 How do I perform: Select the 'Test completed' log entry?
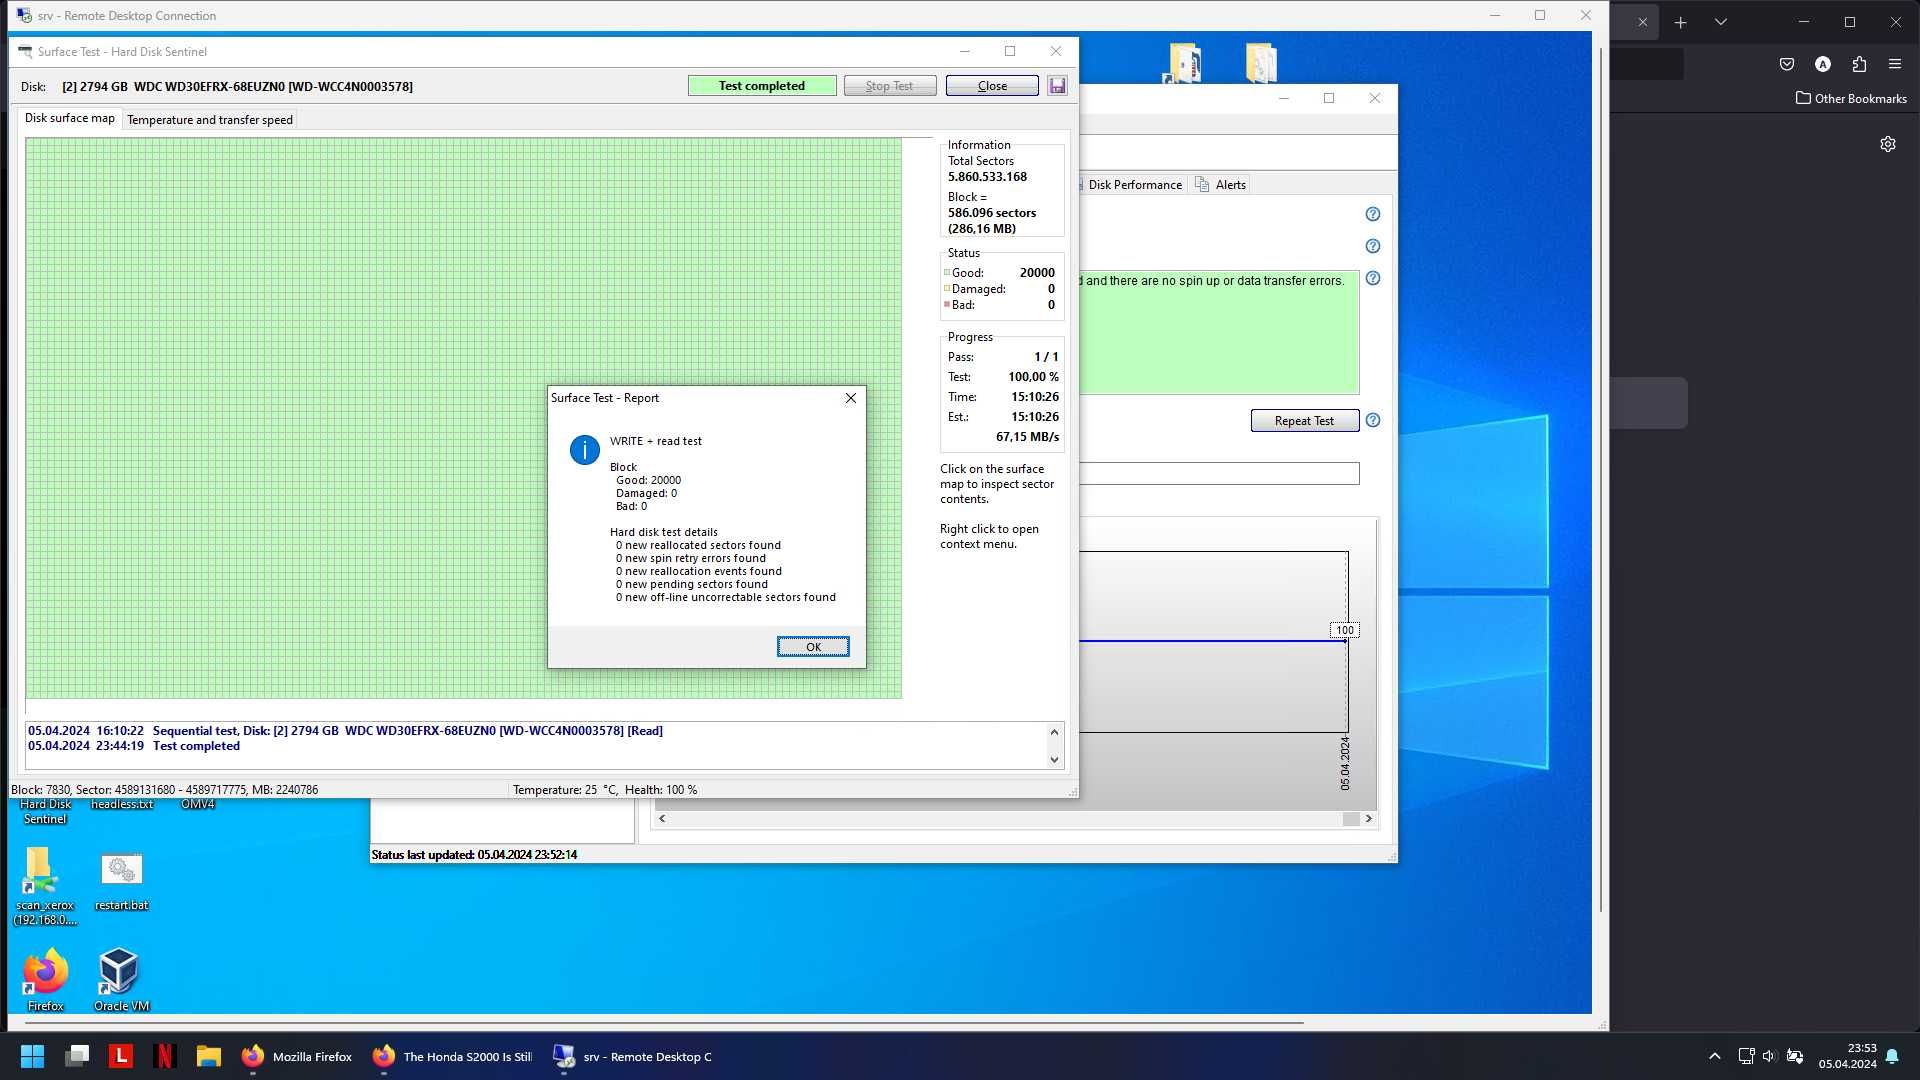click(x=134, y=746)
